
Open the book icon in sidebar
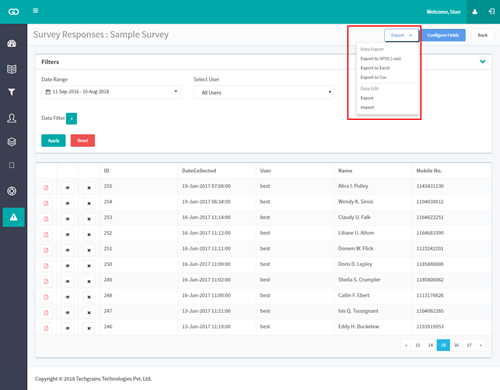tap(12, 69)
